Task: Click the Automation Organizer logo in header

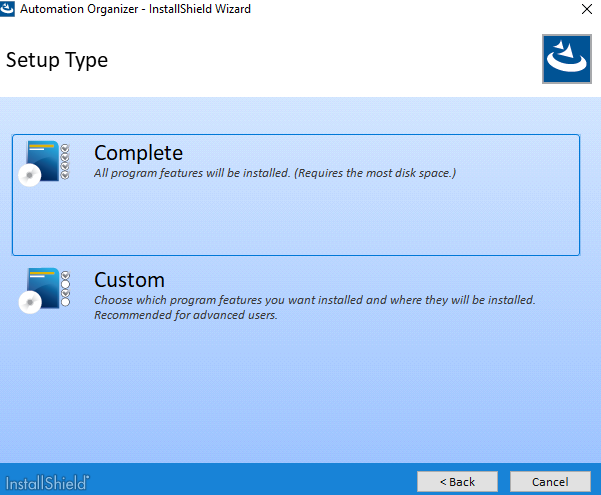Action: (567, 59)
